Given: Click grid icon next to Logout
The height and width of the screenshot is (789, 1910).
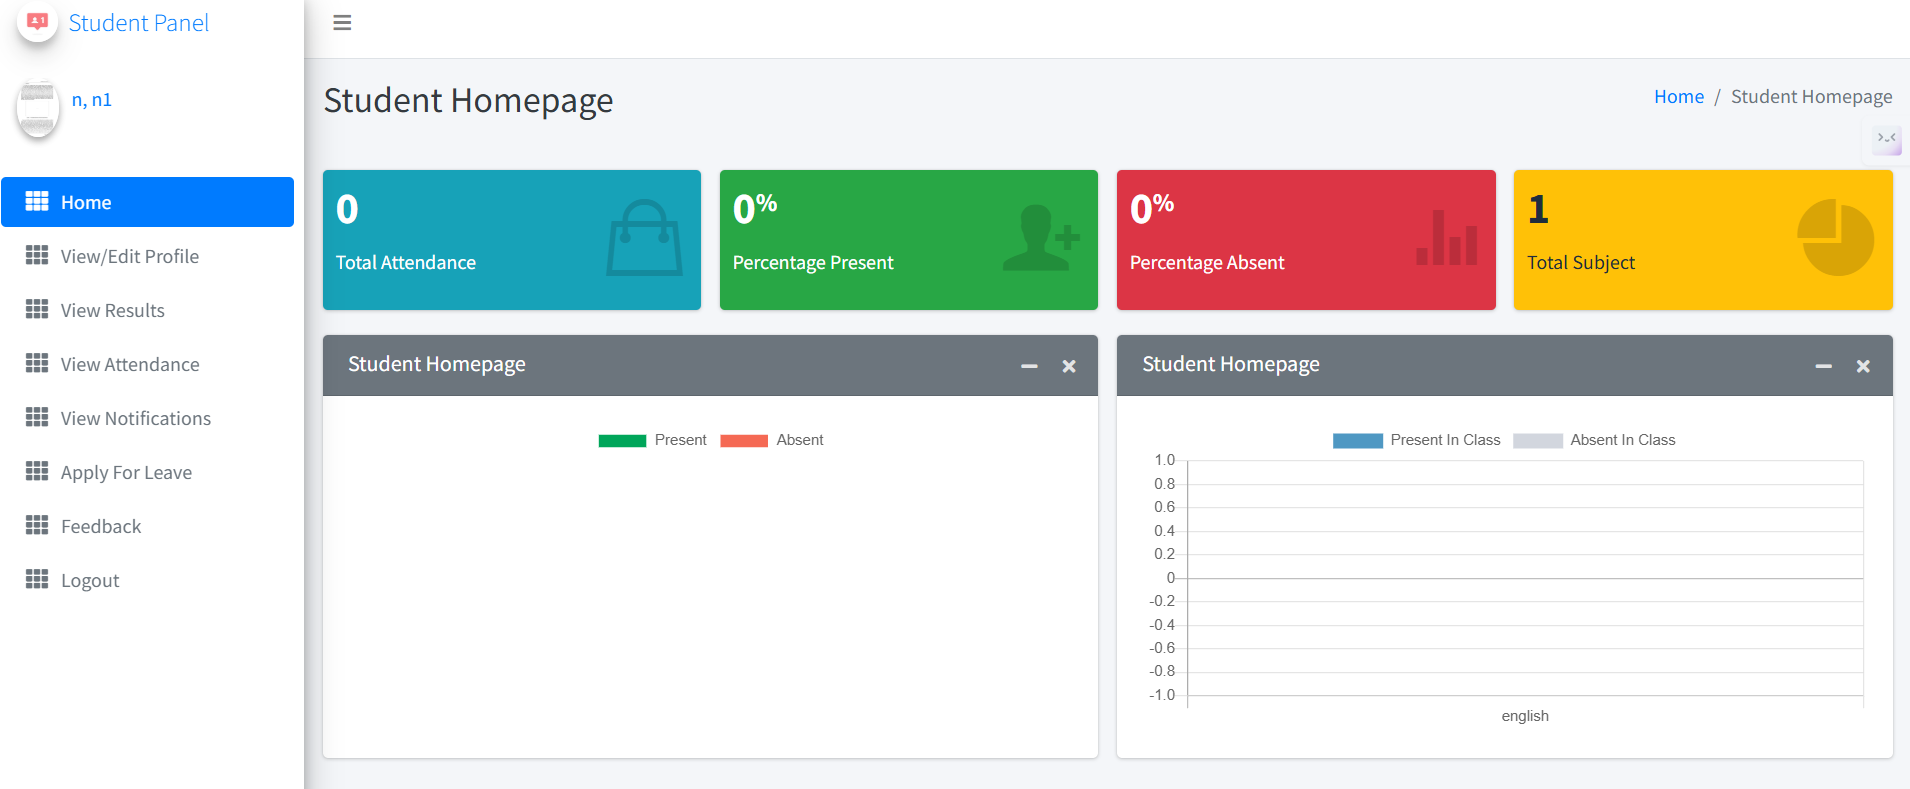Looking at the screenshot, I should (37, 579).
